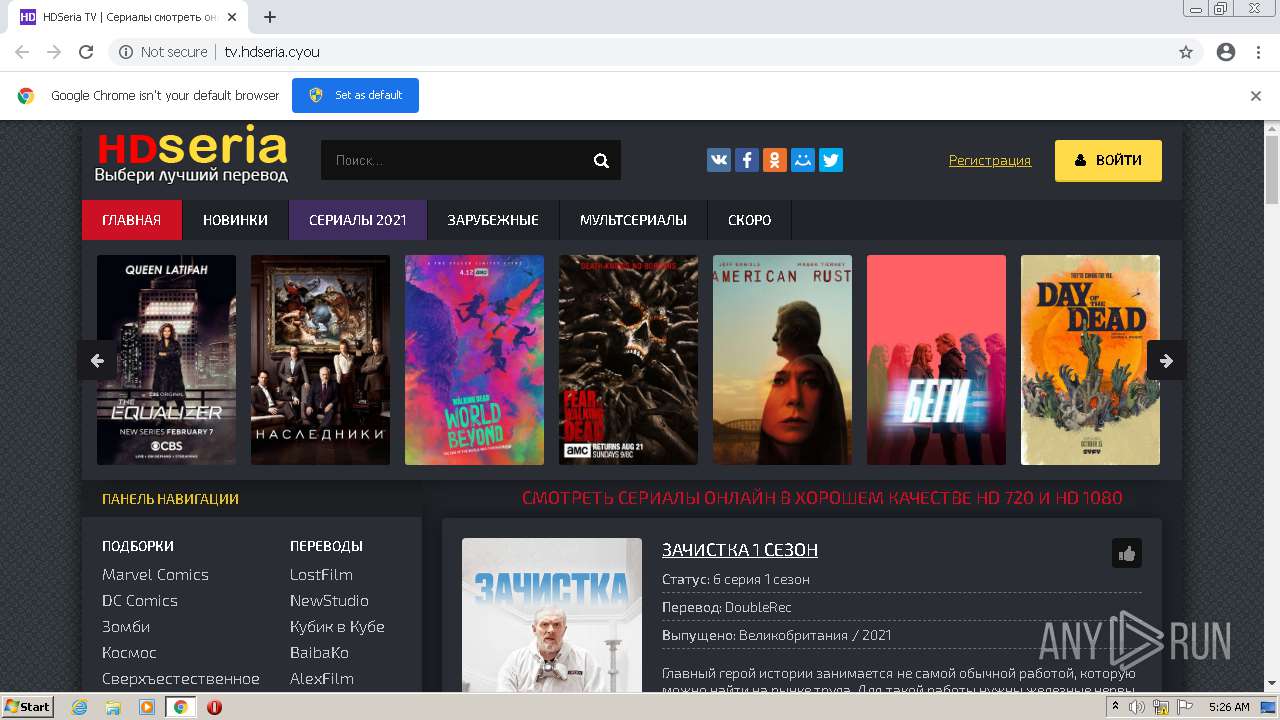Open the ЗАЧИСТКА 1 СЕЗОН title link
This screenshot has height=720, width=1280.
click(740, 549)
